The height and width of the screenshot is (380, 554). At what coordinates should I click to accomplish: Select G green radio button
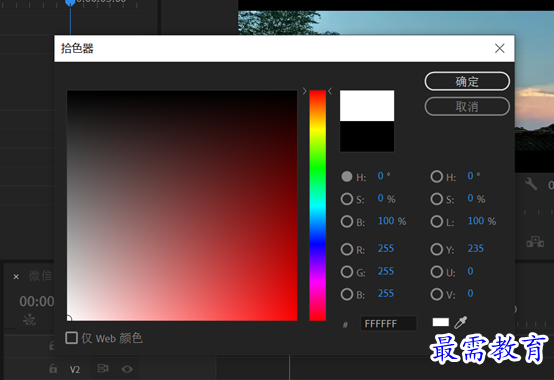(347, 272)
